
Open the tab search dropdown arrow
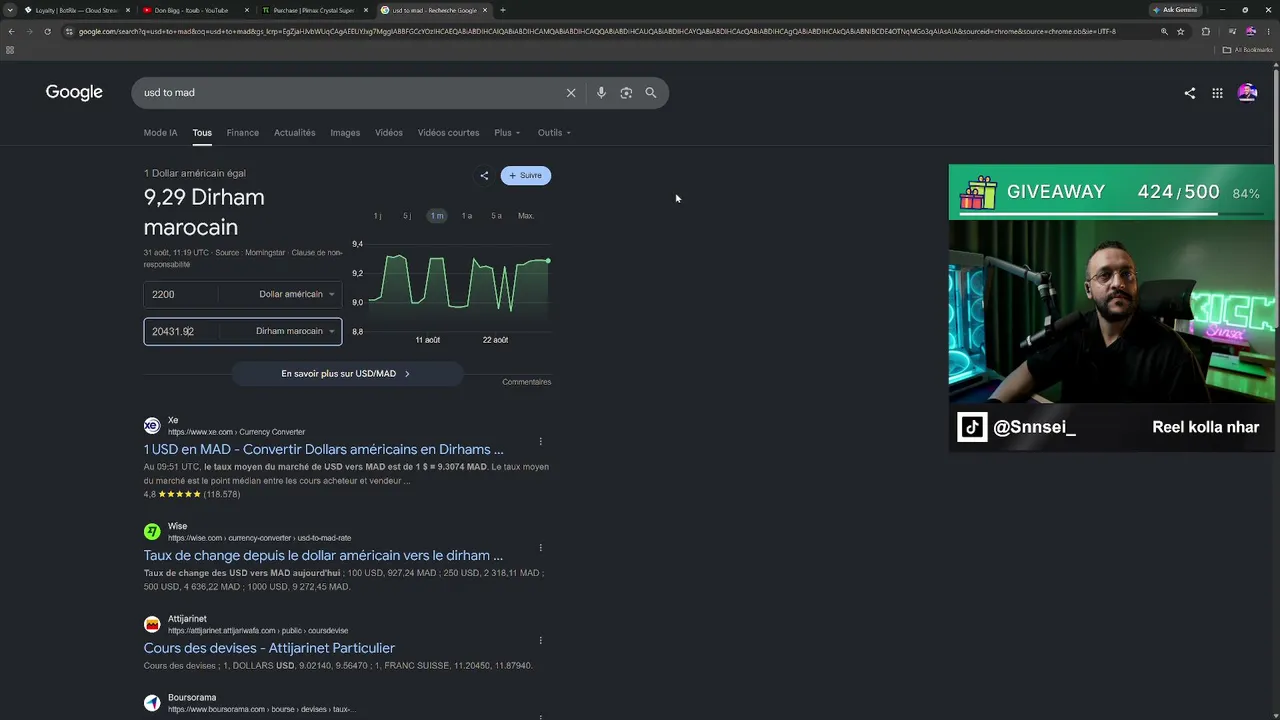pyautogui.click(x=11, y=10)
